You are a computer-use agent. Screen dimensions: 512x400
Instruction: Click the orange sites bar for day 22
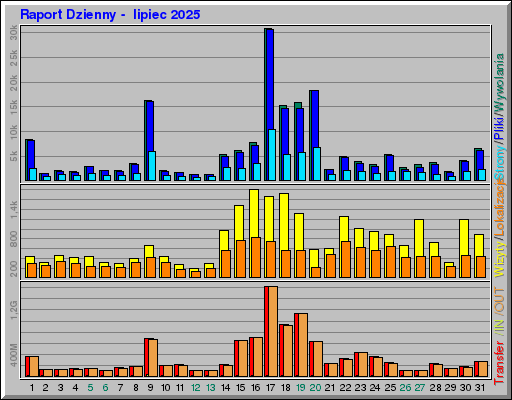pos(346,259)
